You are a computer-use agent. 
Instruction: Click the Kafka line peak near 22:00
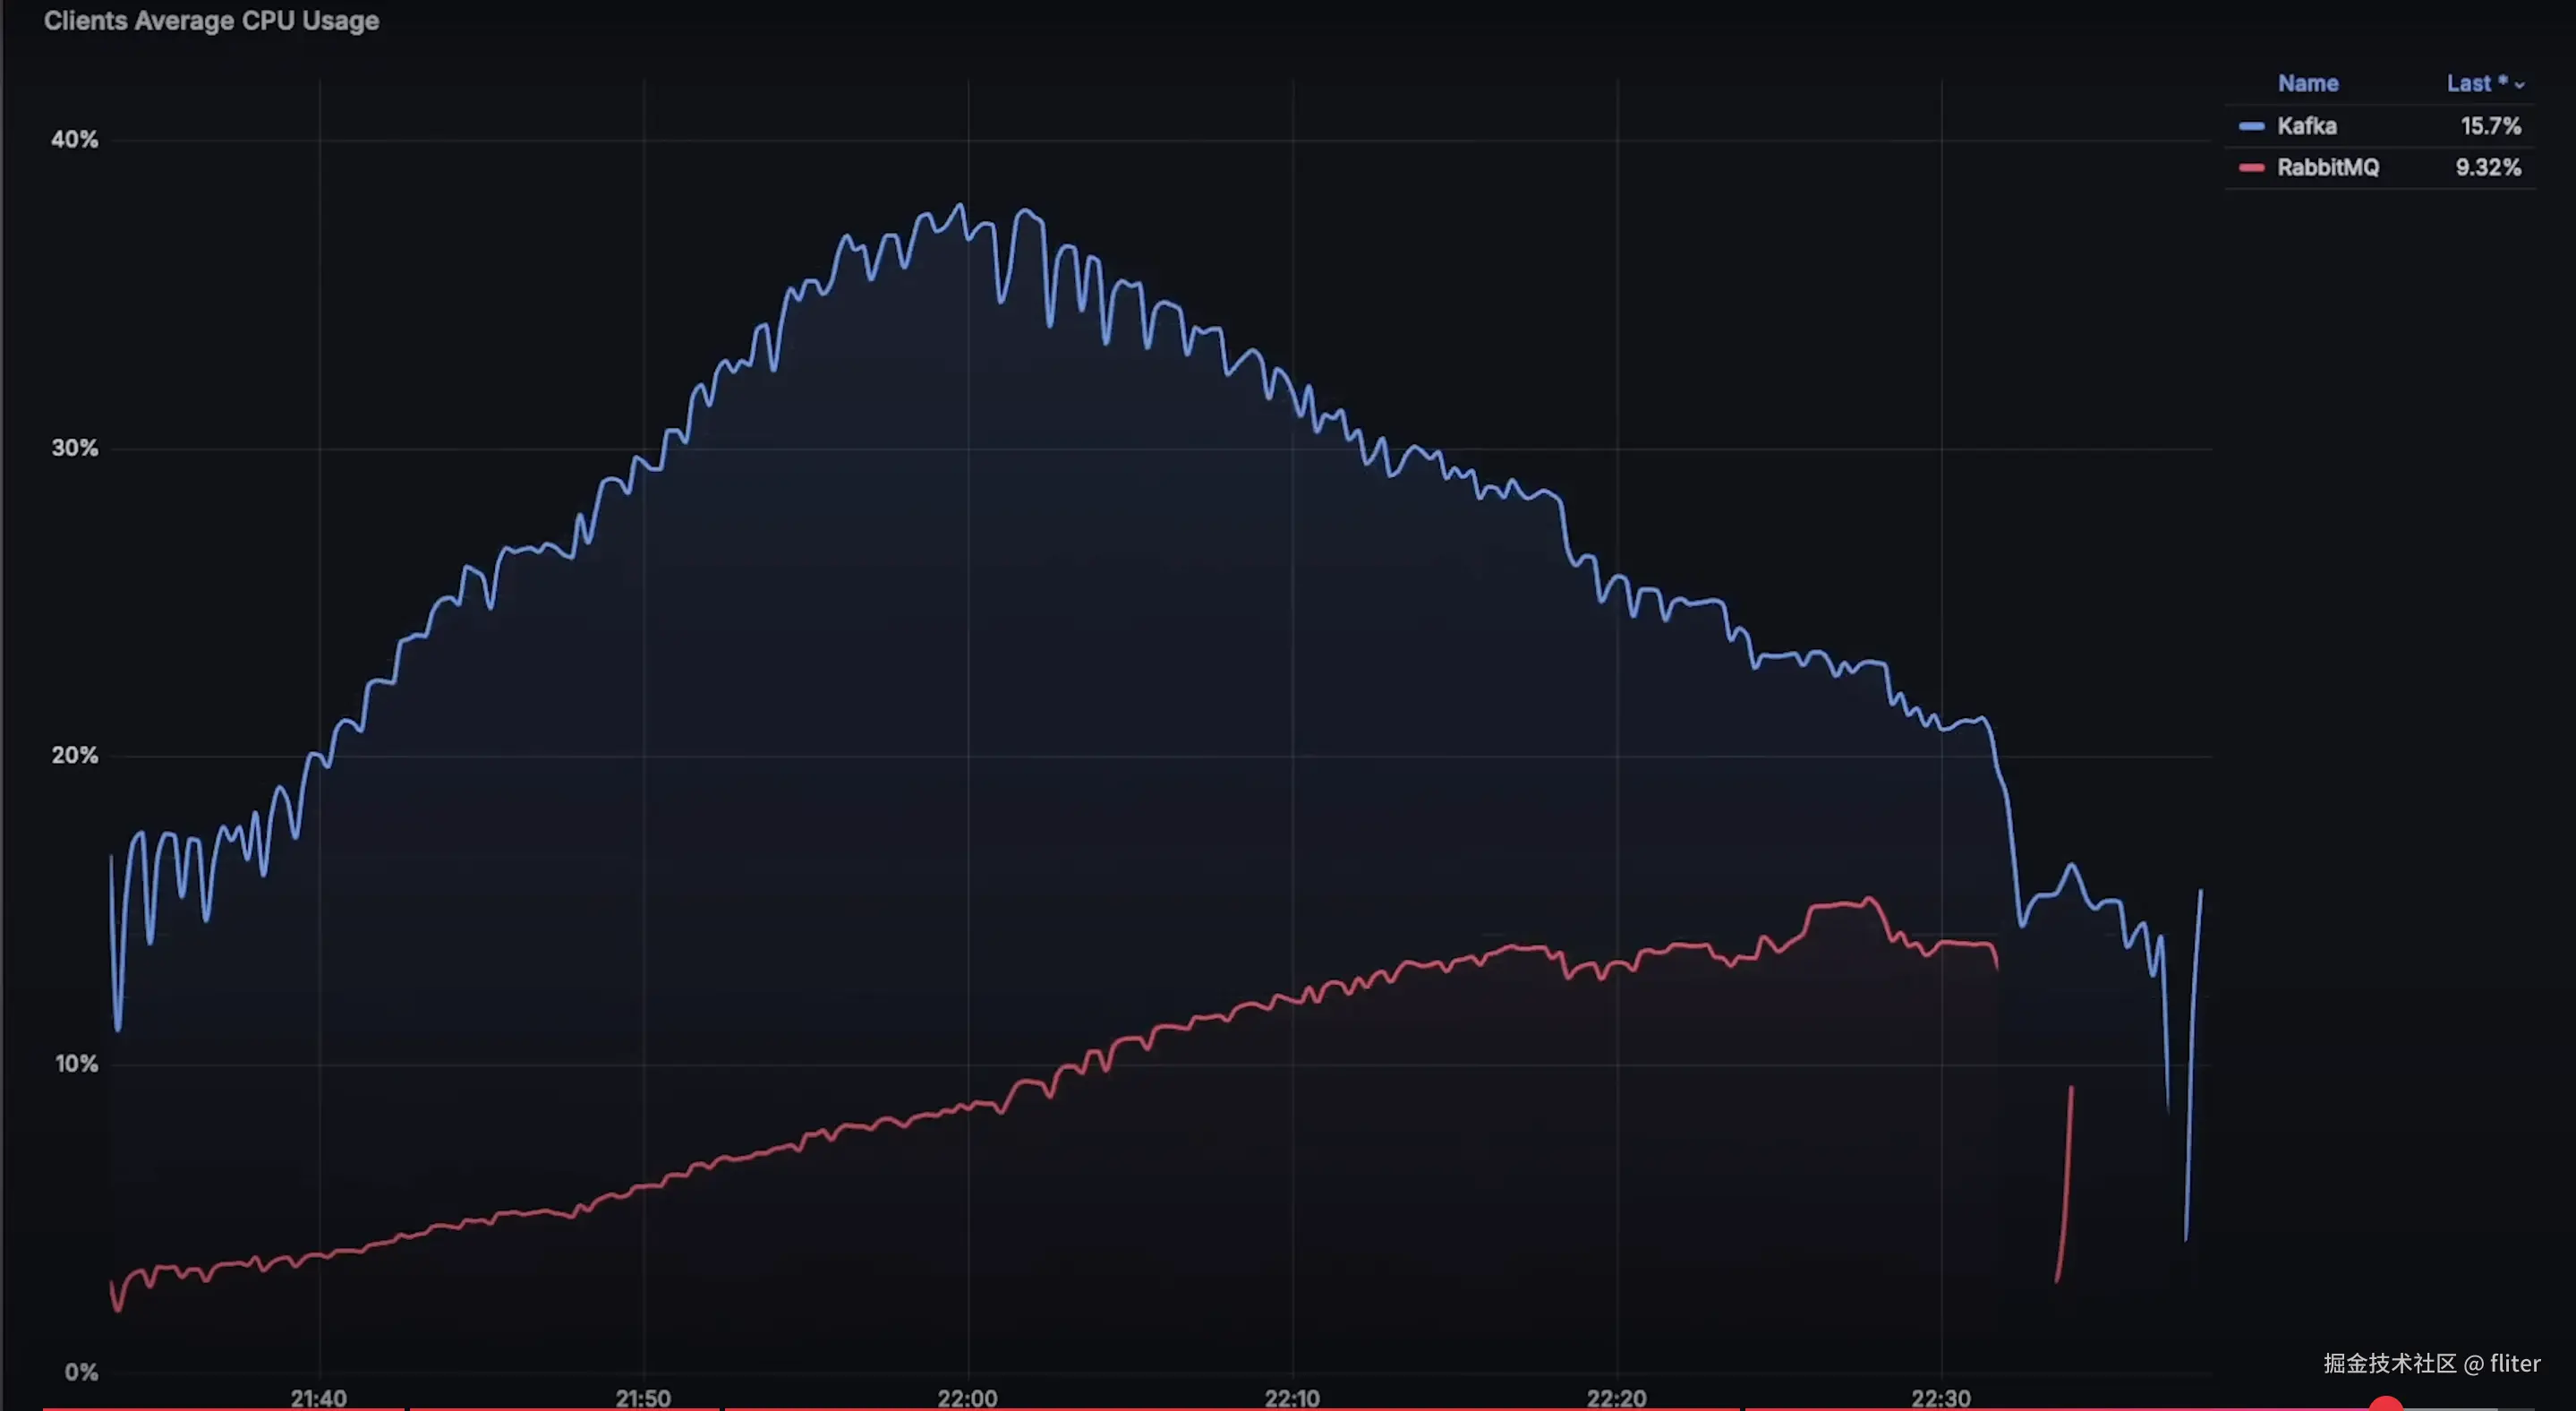(x=961, y=207)
